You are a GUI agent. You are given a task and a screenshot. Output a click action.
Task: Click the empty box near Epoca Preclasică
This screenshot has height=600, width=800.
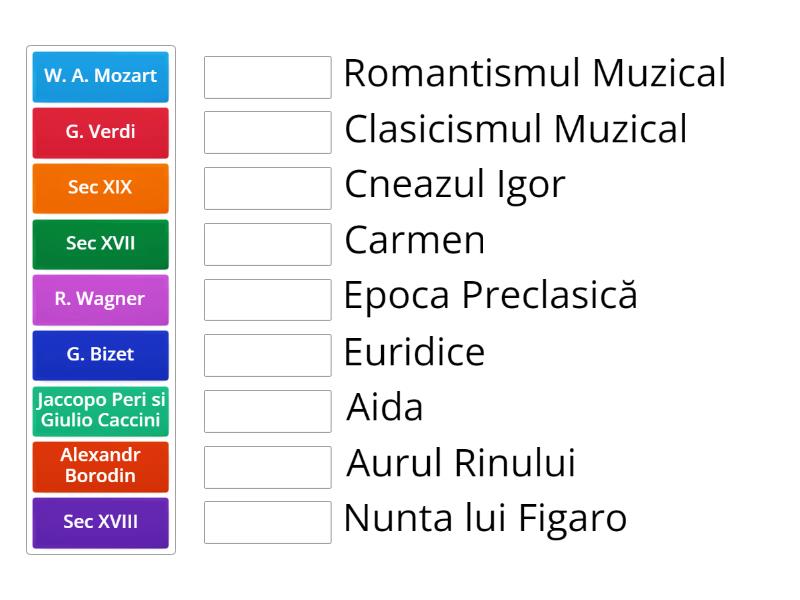coord(266,299)
